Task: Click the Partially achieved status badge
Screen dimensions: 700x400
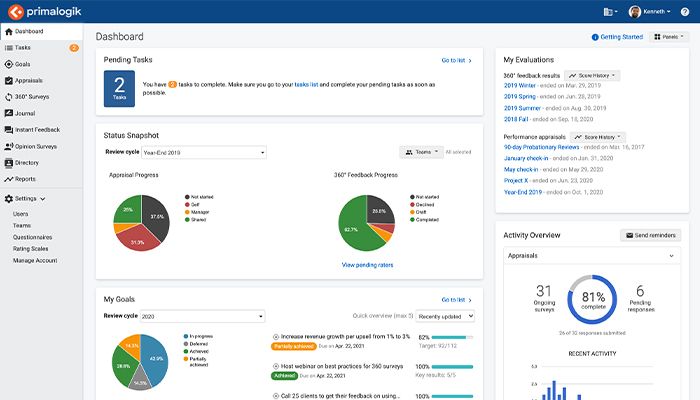Action: [293, 346]
